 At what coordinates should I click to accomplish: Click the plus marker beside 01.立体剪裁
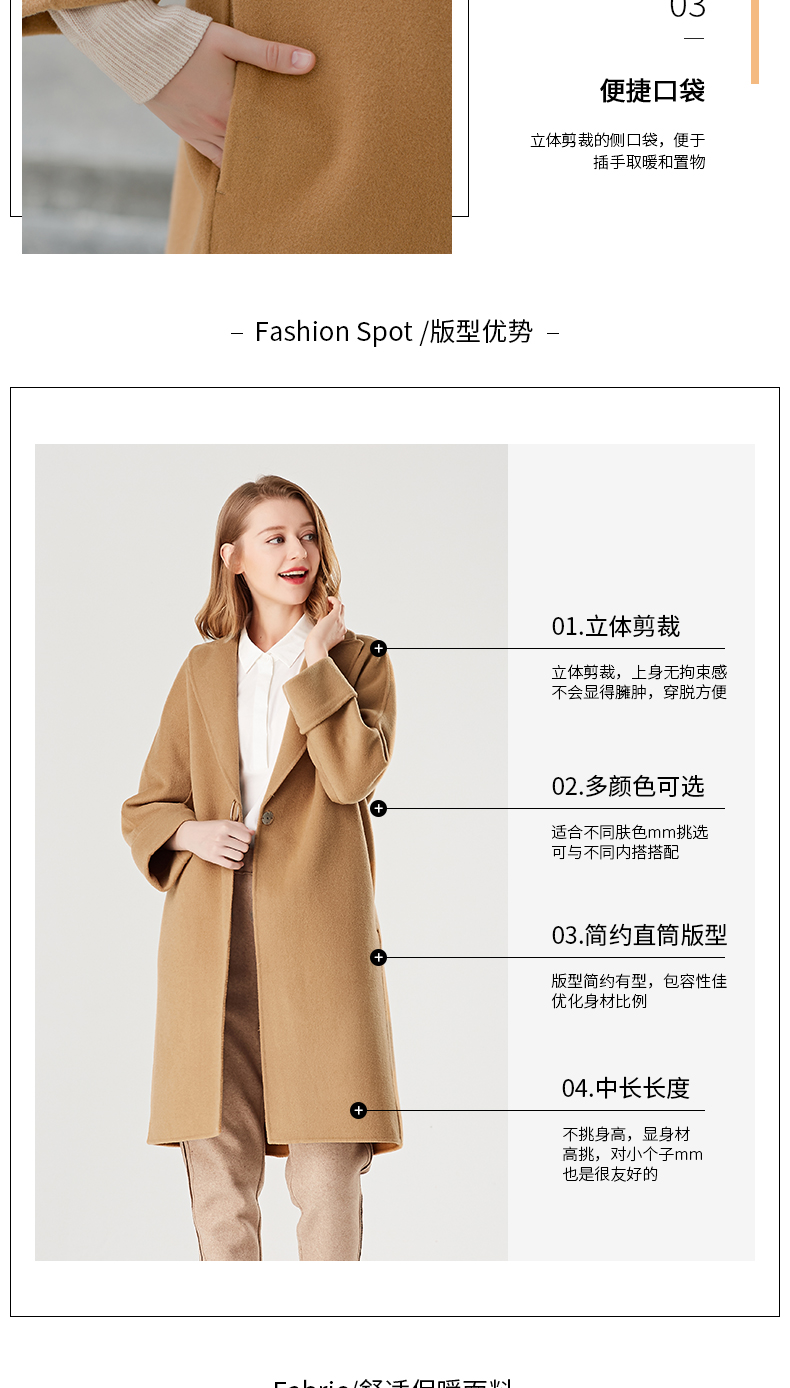(x=378, y=648)
